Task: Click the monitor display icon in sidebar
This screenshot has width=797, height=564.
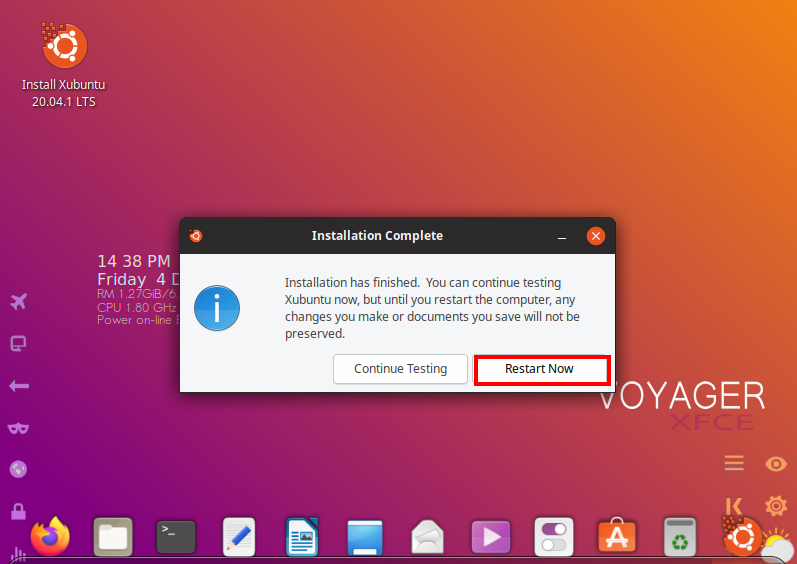Action: pyautogui.click(x=18, y=344)
